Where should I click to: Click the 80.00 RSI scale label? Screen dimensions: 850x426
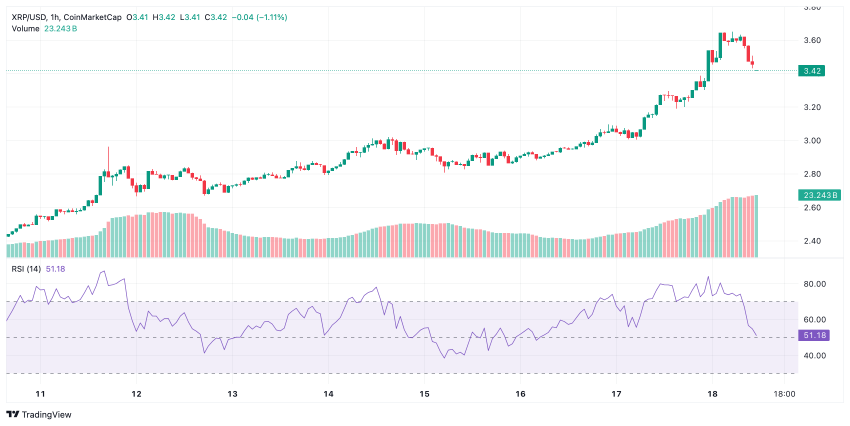[812, 284]
